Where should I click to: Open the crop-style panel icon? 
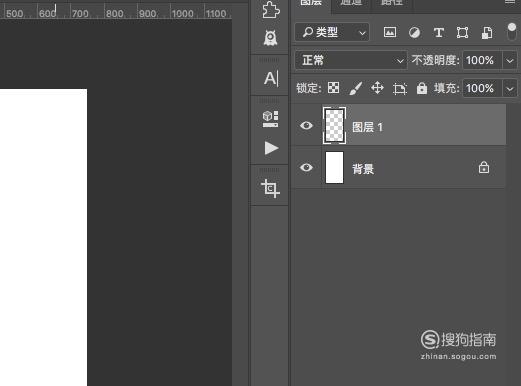point(270,188)
